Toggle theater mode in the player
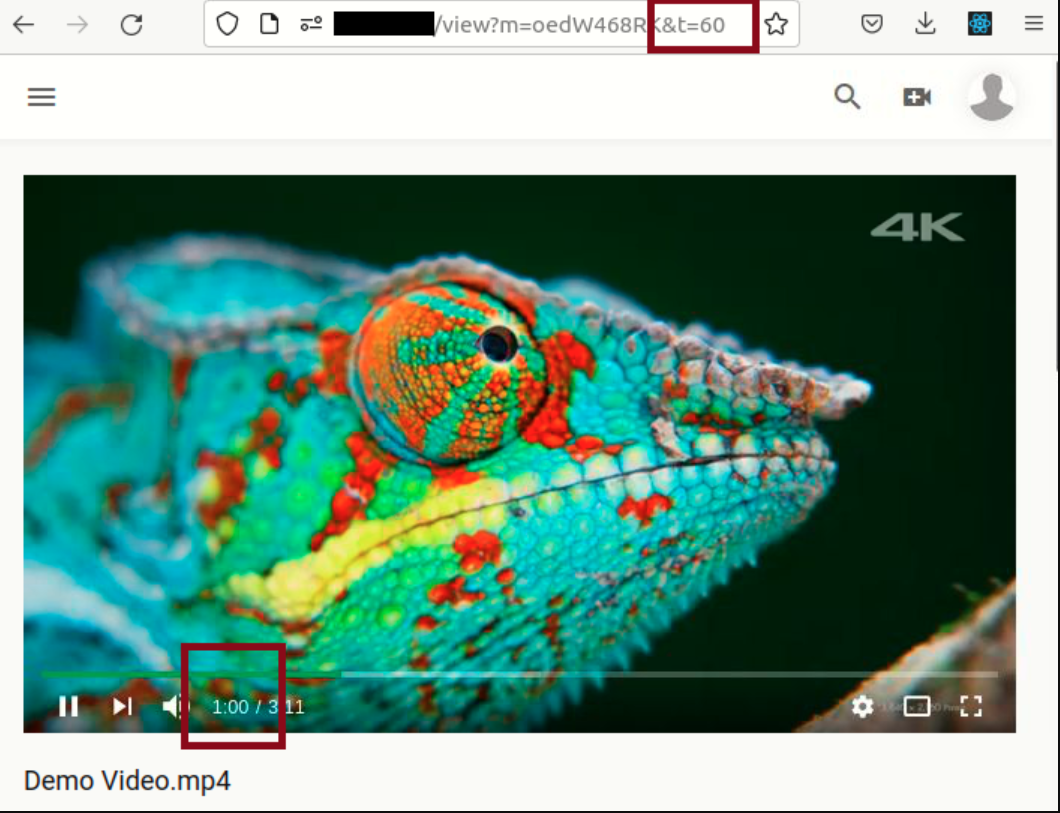Viewport: 1060px width, 813px height. click(x=917, y=707)
